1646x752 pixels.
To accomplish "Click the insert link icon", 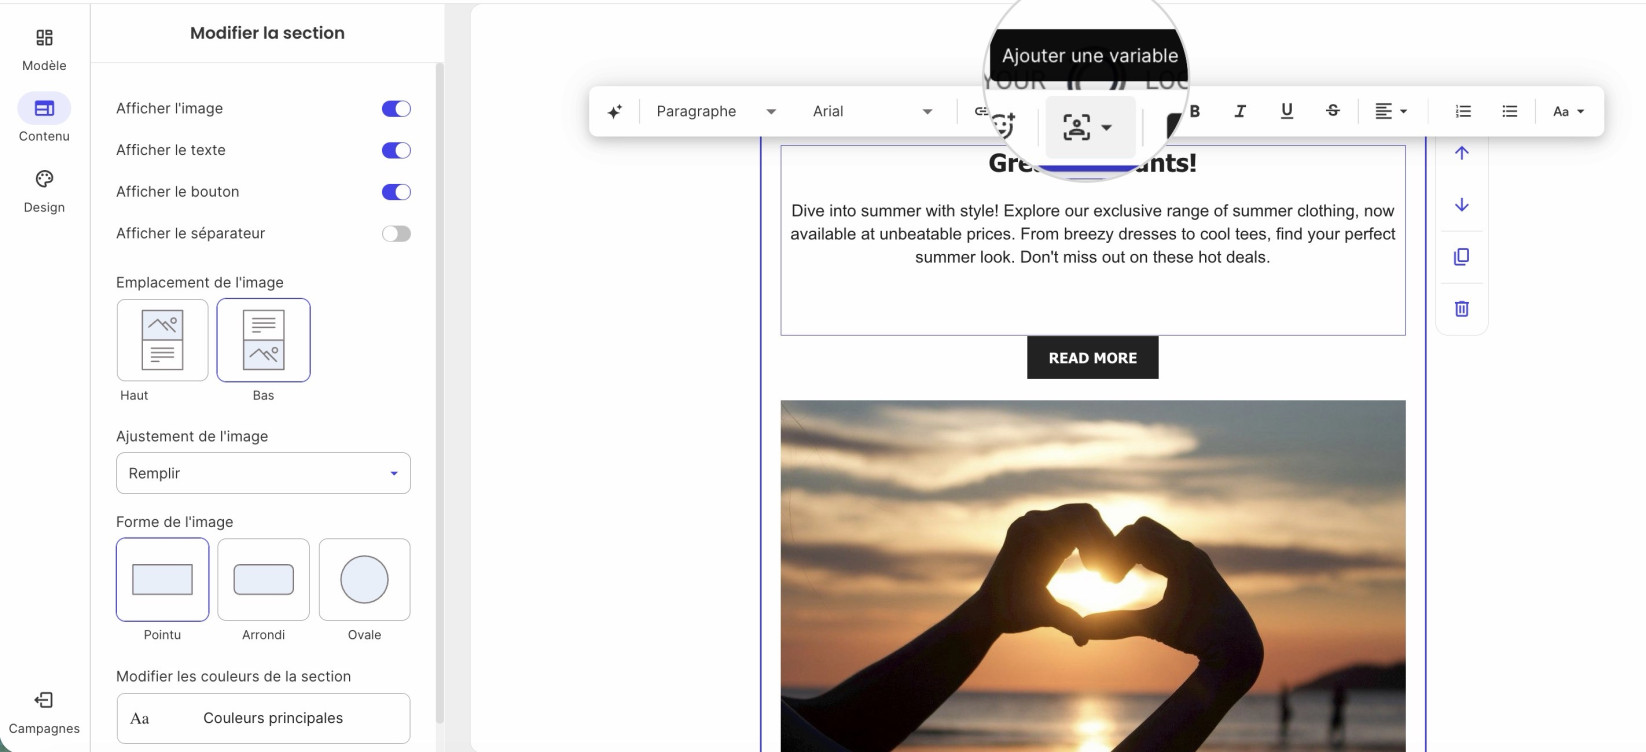I will pos(981,111).
